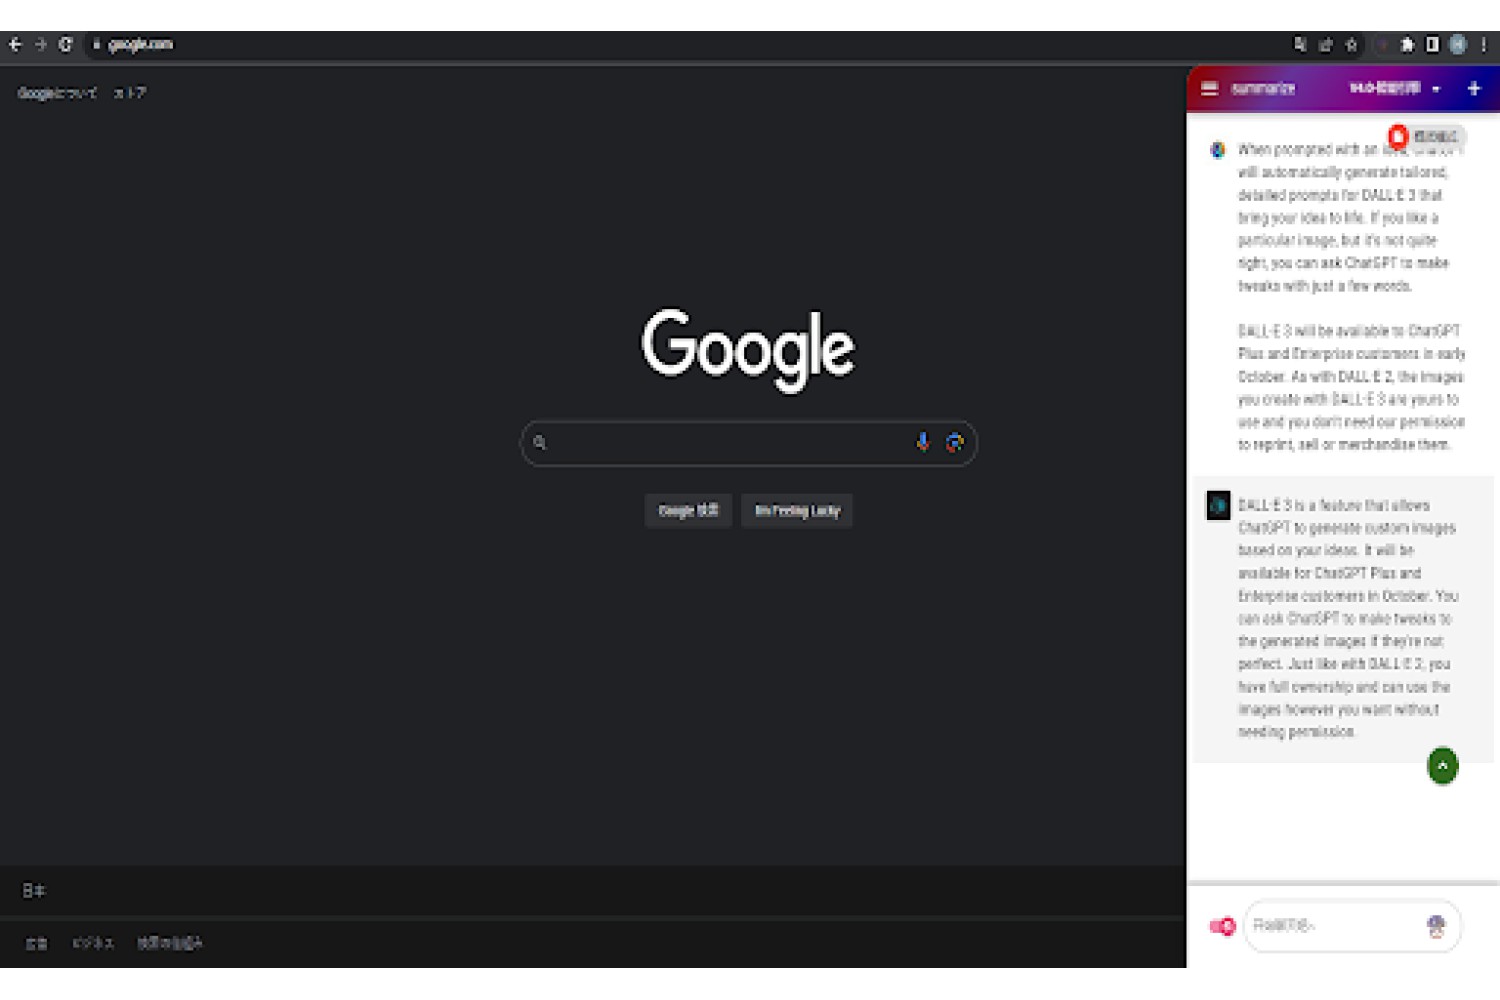
Task: Click the user avatar beside first message
Action: [x=1218, y=150]
